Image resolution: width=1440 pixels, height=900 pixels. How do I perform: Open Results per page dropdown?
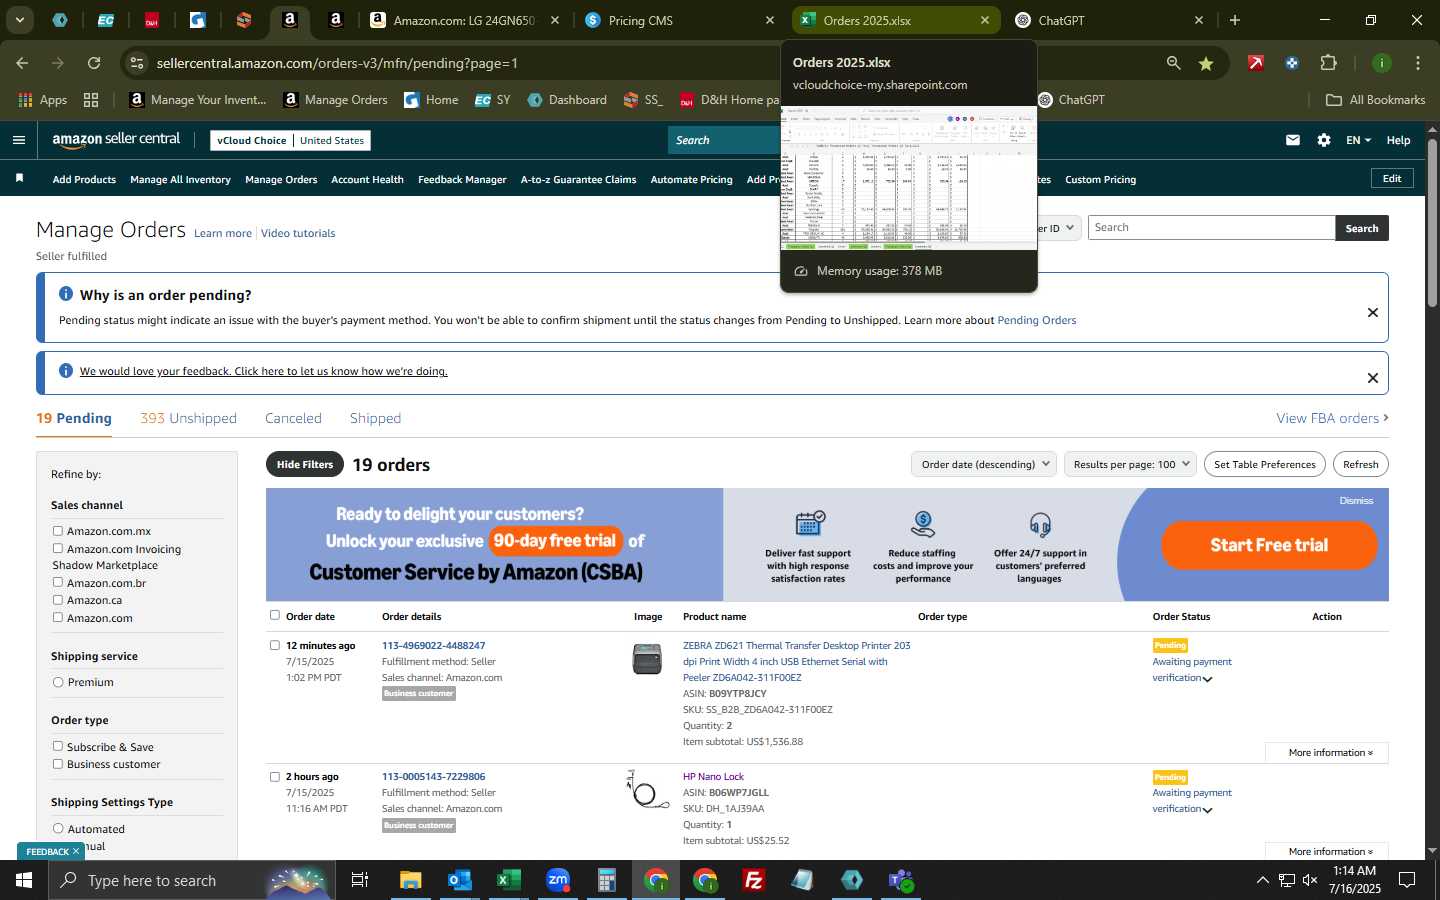tap(1130, 464)
